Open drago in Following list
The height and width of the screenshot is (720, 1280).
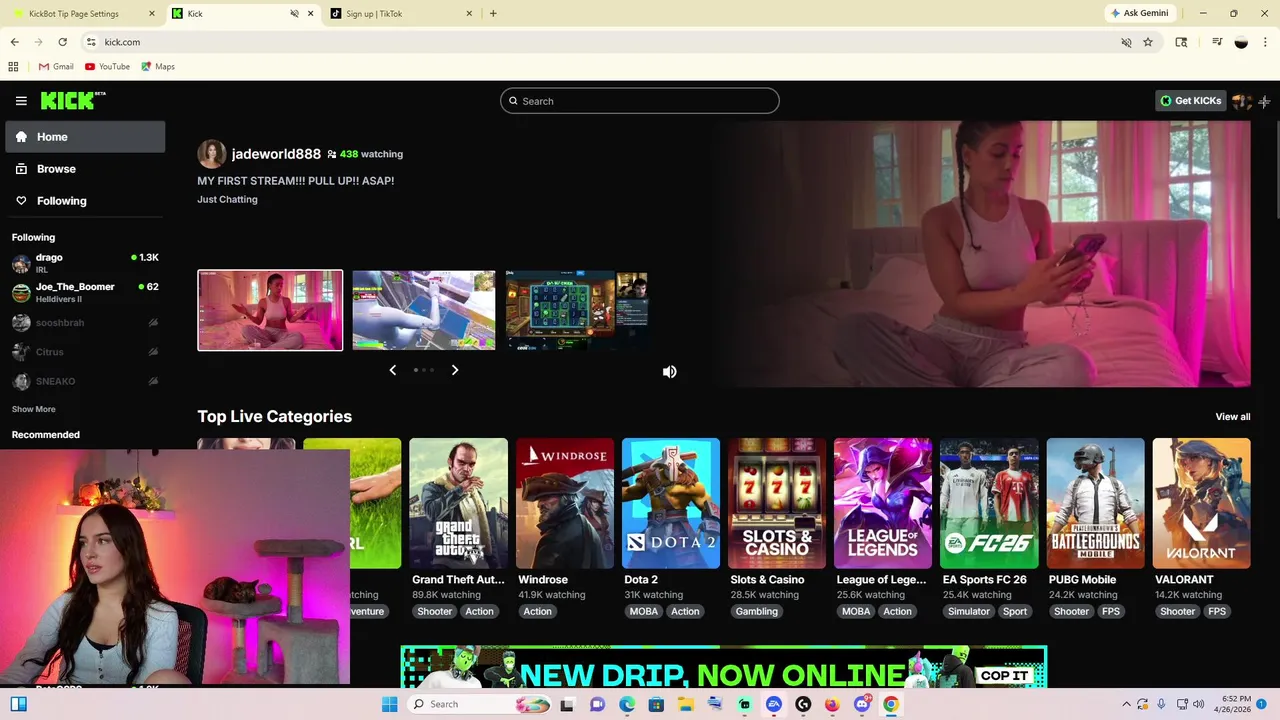(x=85, y=263)
